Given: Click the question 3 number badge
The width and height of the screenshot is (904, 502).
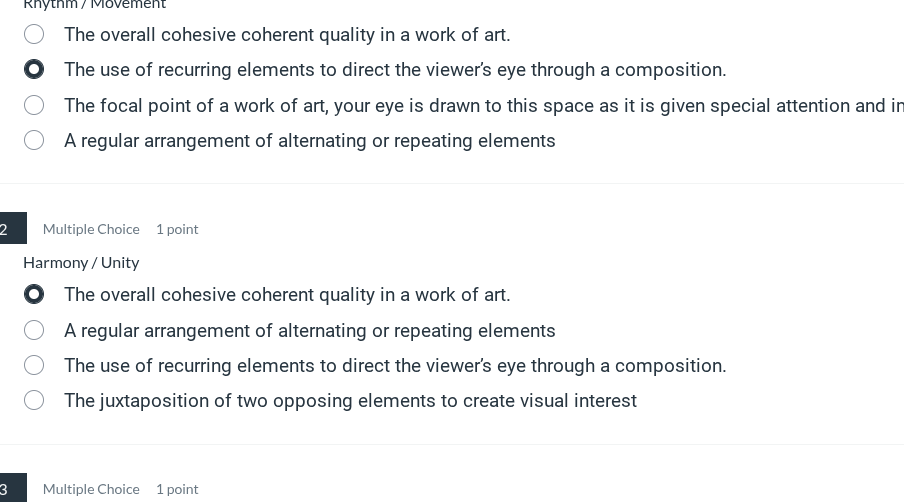Looking at the screenshot, I should pyautogui.click(x=8, y=489).
